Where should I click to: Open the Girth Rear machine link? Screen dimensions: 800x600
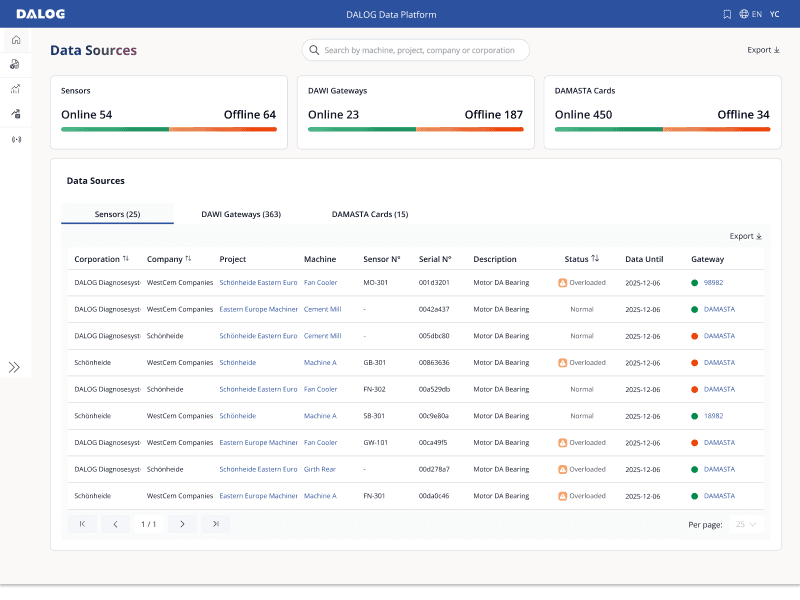[320, 469]
